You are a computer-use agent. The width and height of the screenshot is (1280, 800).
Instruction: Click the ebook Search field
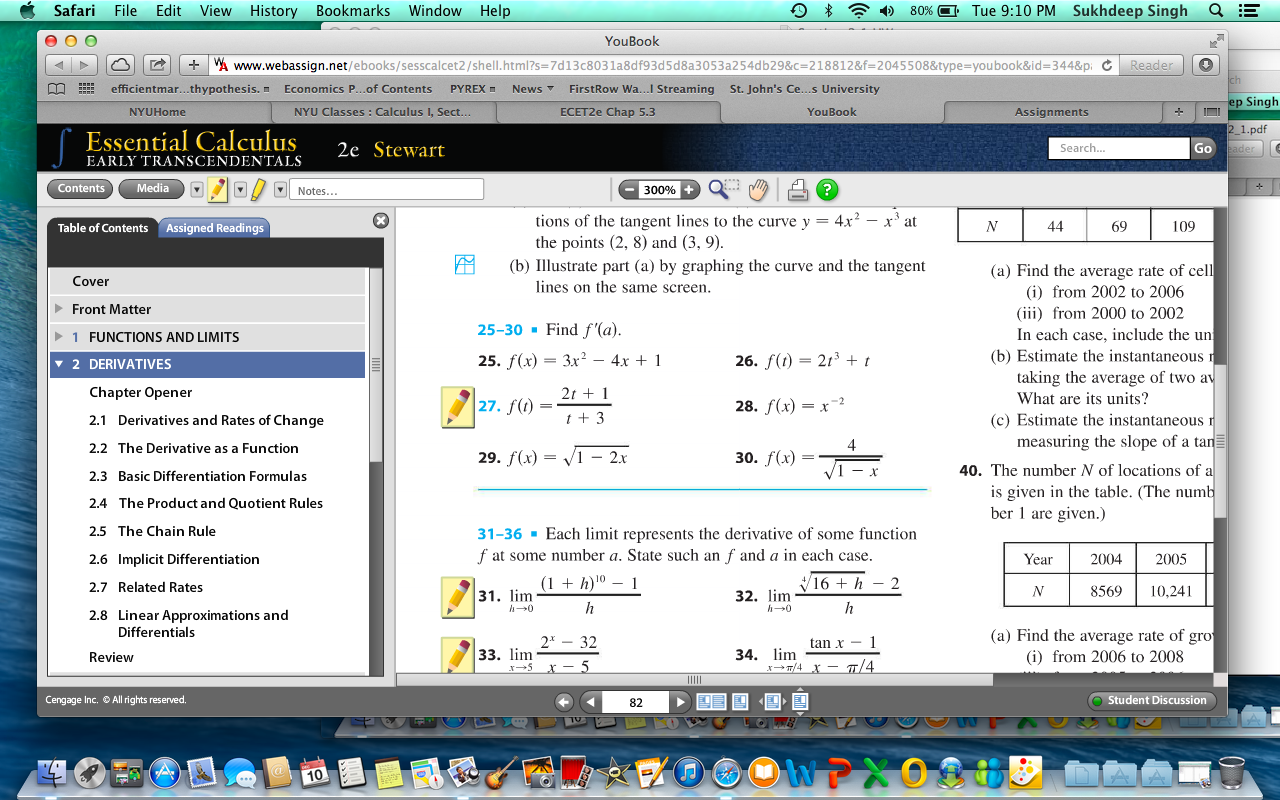tap(1119, 148)
